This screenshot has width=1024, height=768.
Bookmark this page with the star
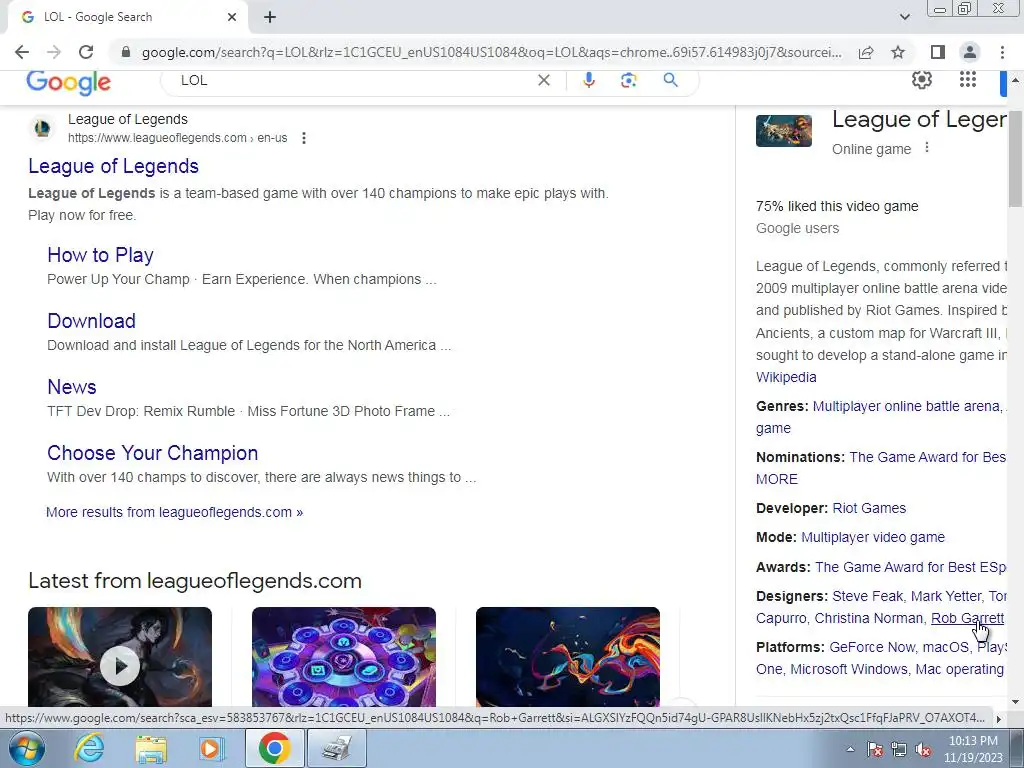click(898, 52)
